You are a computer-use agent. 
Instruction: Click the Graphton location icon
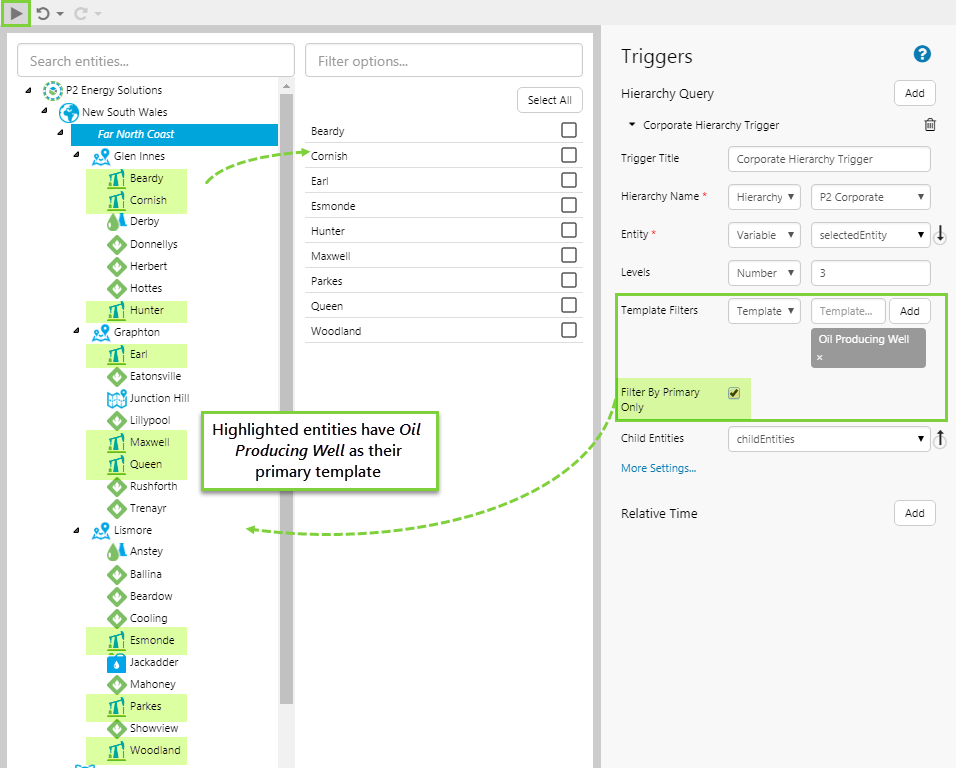[x=101, y=333]
